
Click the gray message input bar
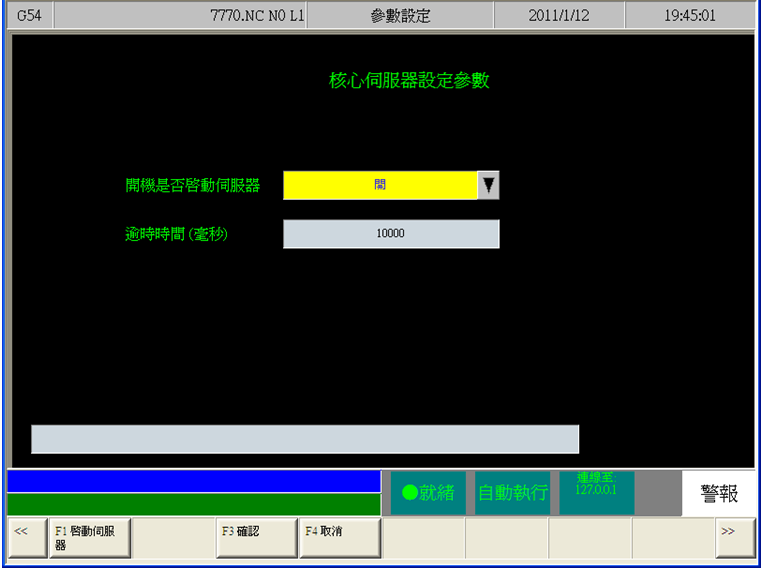[305, 439]
